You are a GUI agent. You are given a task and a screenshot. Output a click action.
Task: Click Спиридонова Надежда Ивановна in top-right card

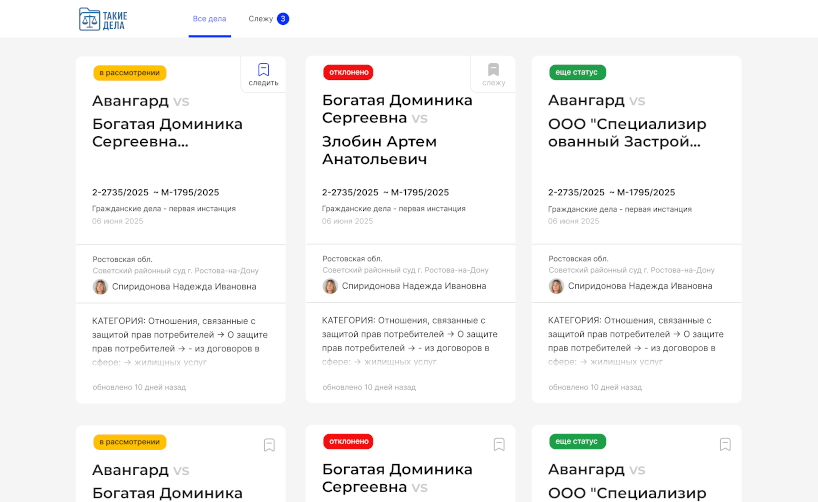tap(640, 286)
